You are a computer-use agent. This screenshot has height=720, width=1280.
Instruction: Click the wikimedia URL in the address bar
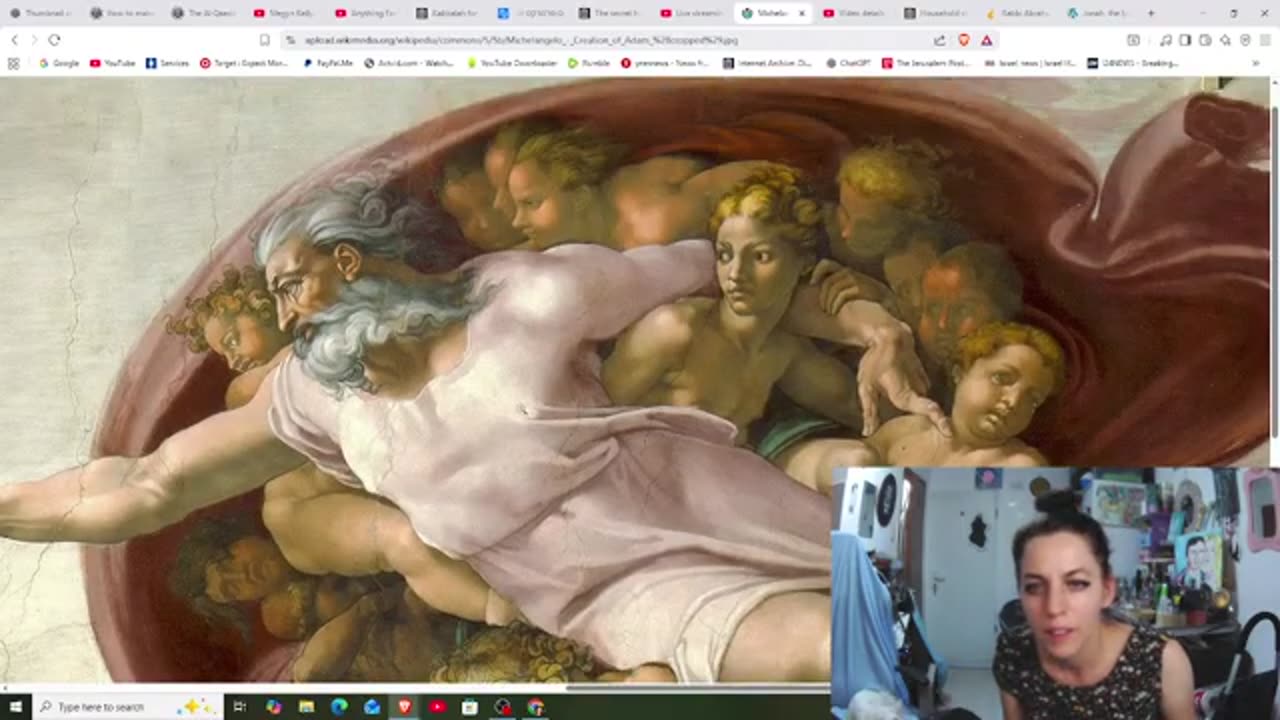(521, 40)
